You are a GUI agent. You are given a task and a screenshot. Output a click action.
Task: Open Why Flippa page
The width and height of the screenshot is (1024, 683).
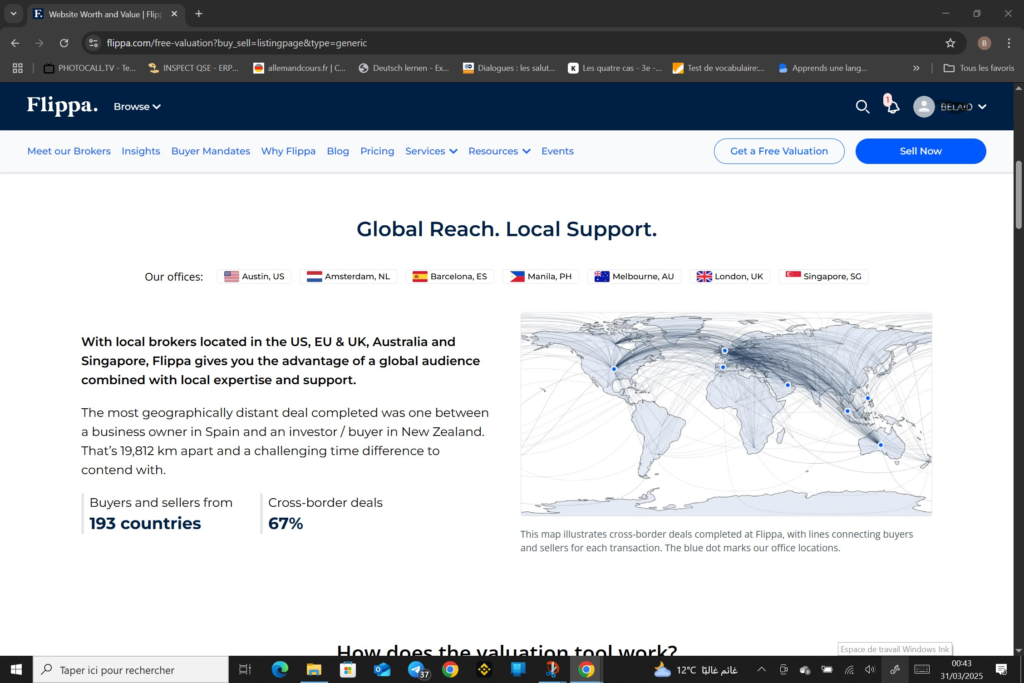coord(288,151)
